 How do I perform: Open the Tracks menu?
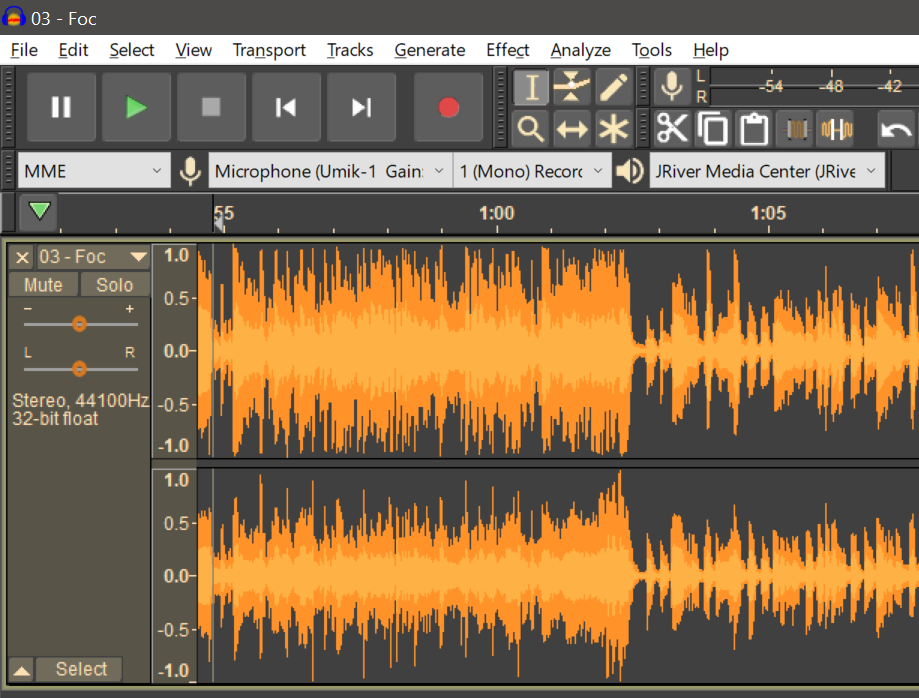coord(350,50)
